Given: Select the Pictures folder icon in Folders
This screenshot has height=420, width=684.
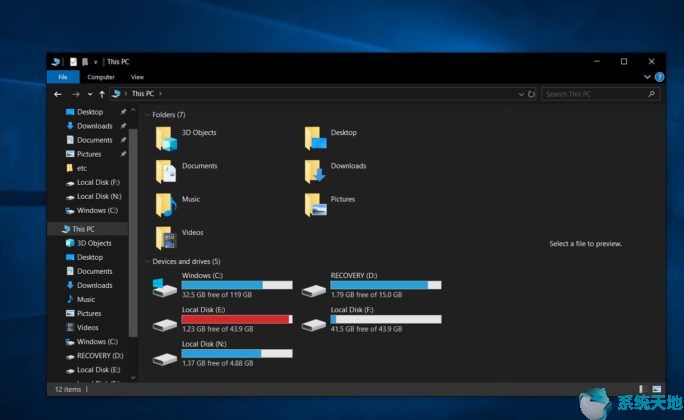Looking at the screenshot, I should tap(315, 205).
